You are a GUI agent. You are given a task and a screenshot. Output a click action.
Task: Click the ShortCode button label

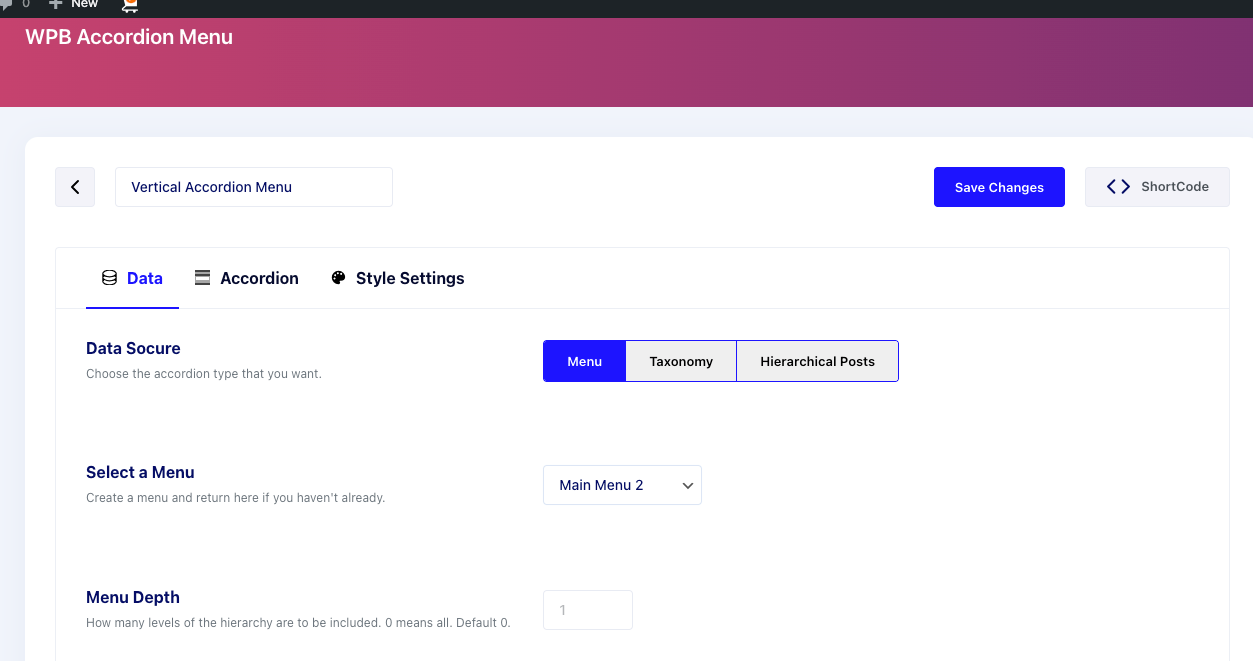(1175, 187)
